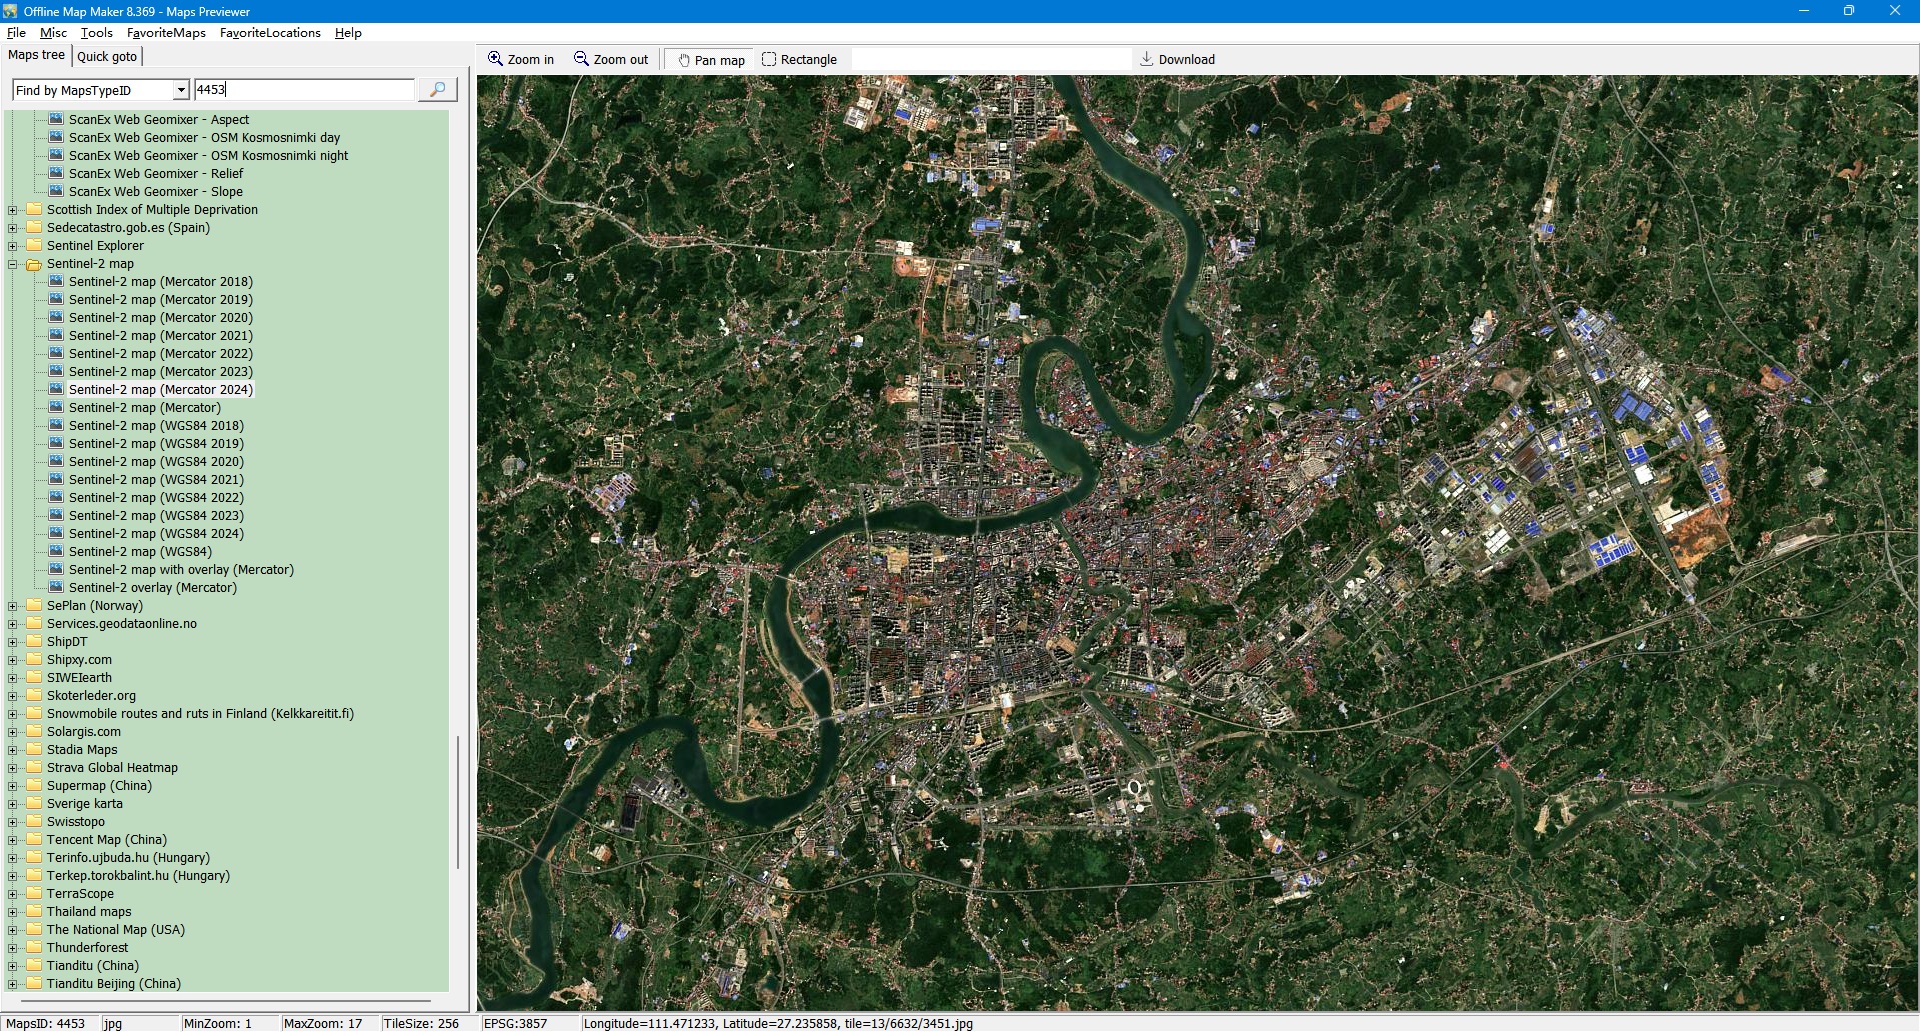The image size is (1920, 1032).
Task: Click the map icon for Sentinel-2 map (WGS84 2021)
Action: 56,480
